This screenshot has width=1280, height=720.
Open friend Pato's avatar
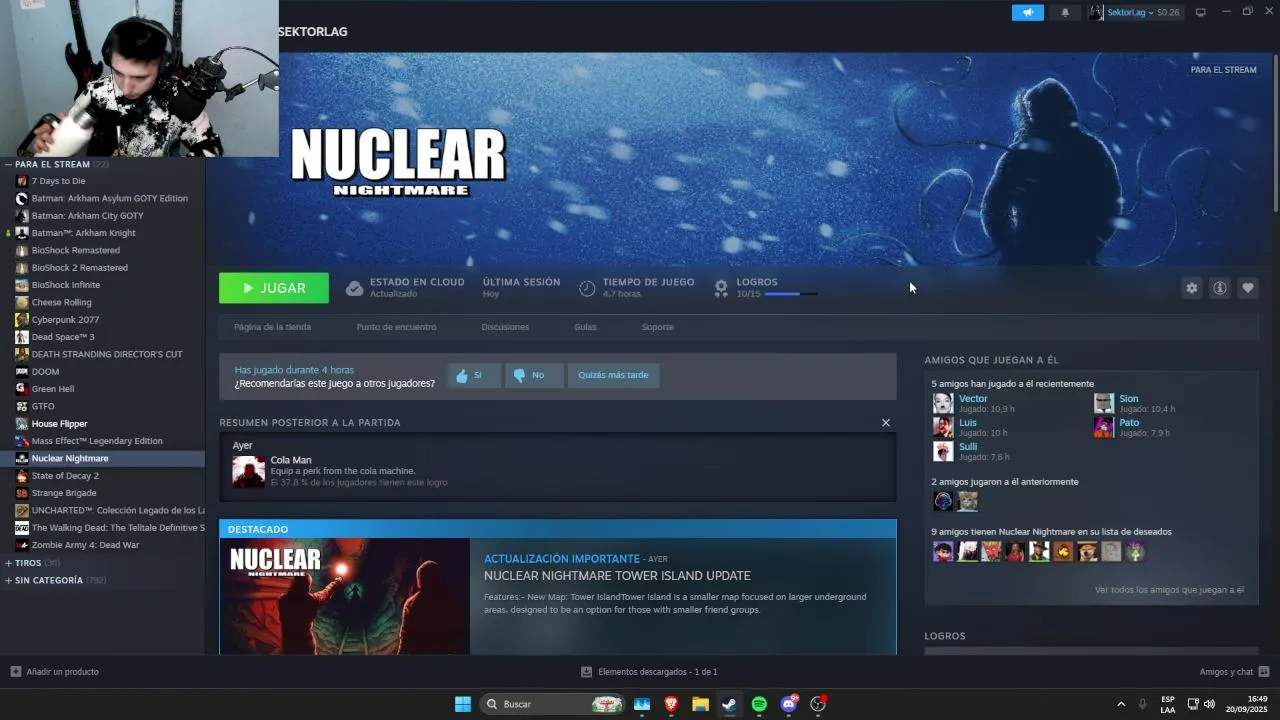[x=1104, y=427]
